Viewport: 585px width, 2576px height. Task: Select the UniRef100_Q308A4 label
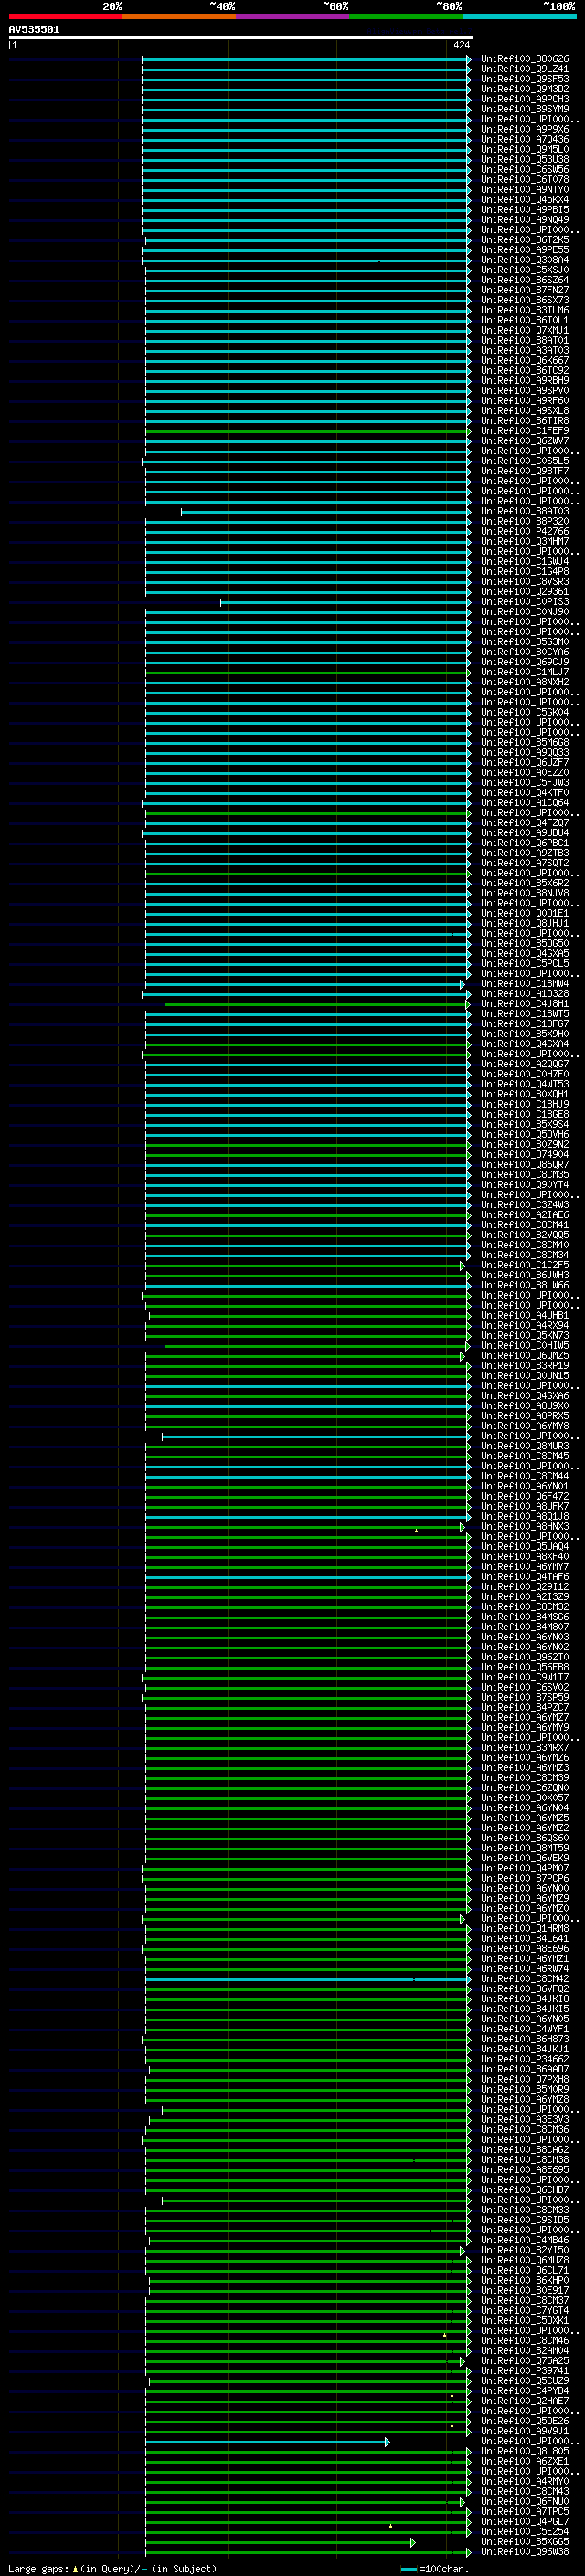525,260
